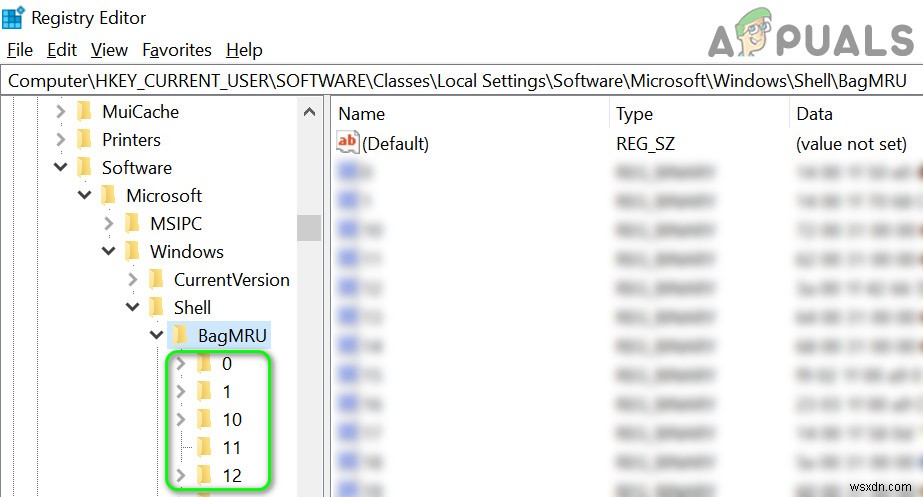Select the Microsoft folder icon
The width and height of the screenshot is (923, 497).
click(108, 195)
